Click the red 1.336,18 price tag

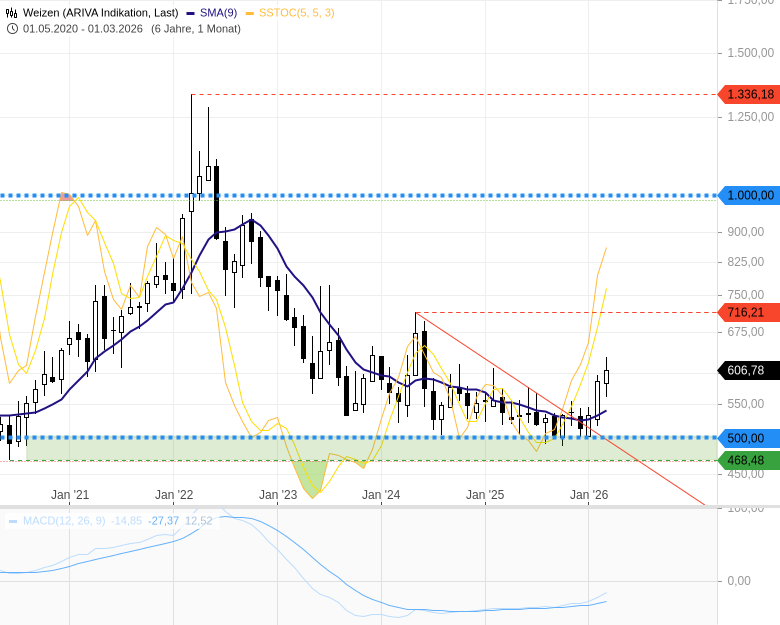point(749,94)
